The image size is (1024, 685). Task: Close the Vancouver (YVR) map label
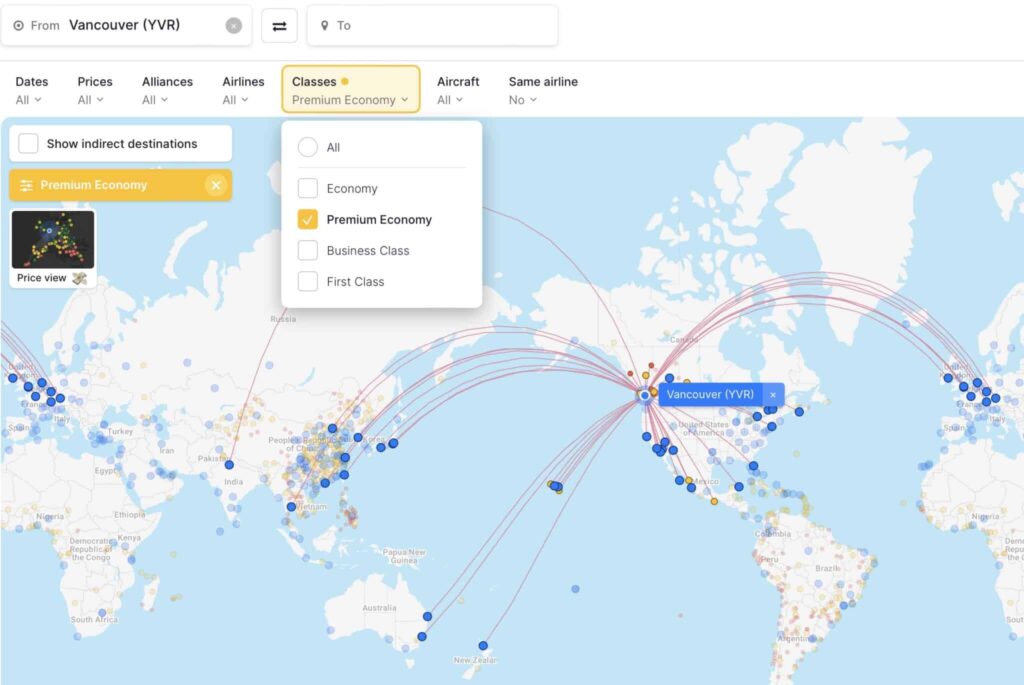click(x=773, y=395)
